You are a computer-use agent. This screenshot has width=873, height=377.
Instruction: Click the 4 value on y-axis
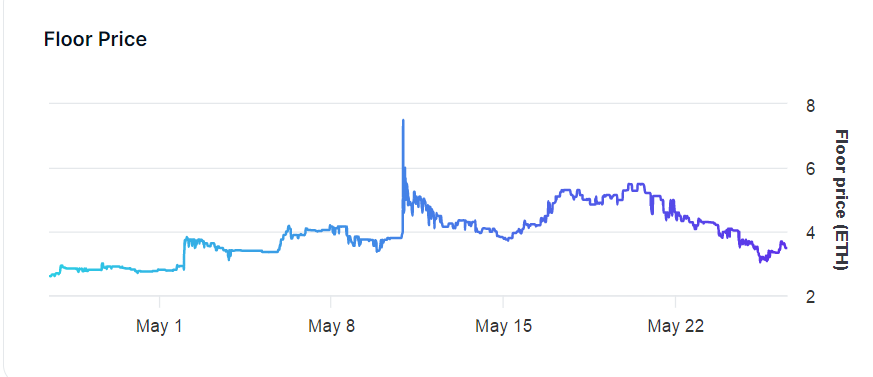pos(811,232)
